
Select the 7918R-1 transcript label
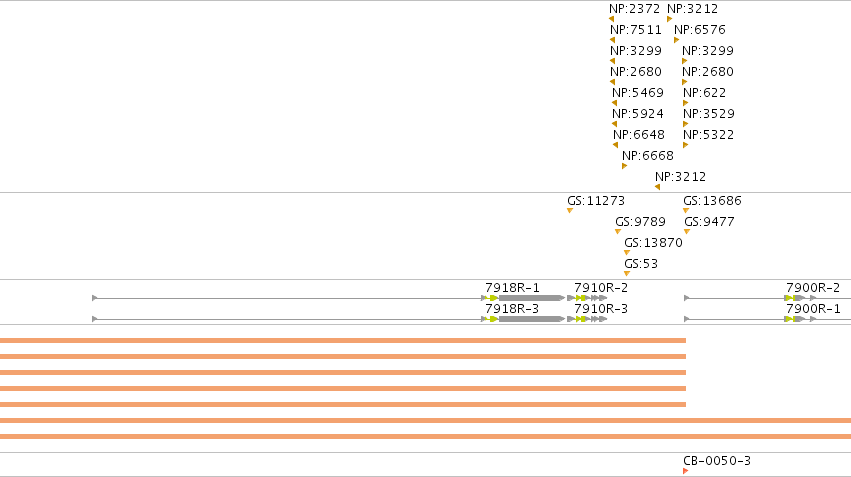coord(512,288)
